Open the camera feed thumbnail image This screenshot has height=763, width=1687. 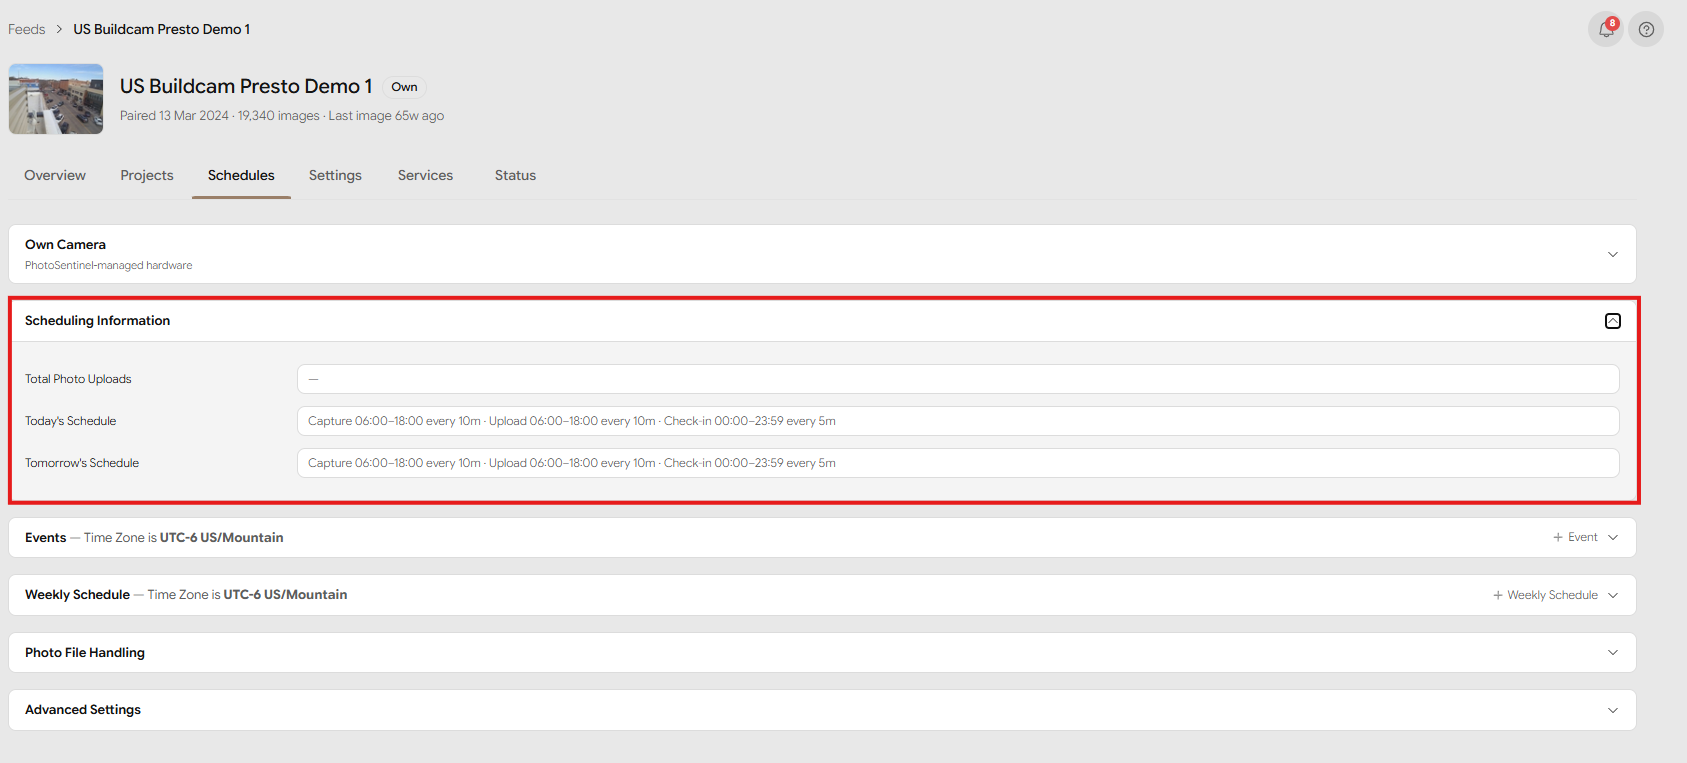(56, 99)
